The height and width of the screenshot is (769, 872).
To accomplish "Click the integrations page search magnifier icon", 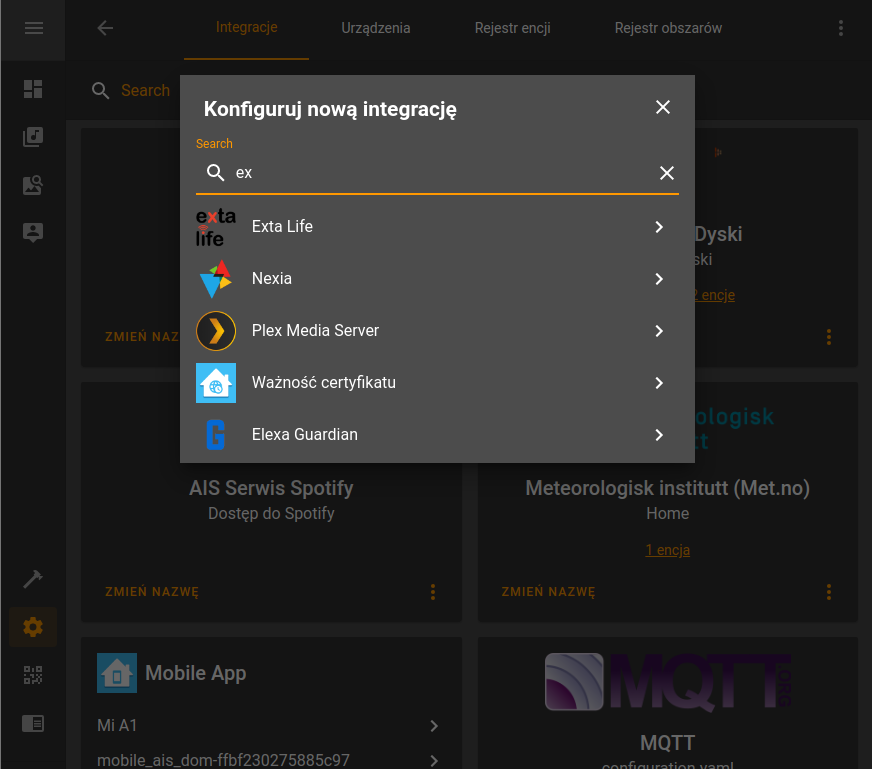I will [100, 90].
